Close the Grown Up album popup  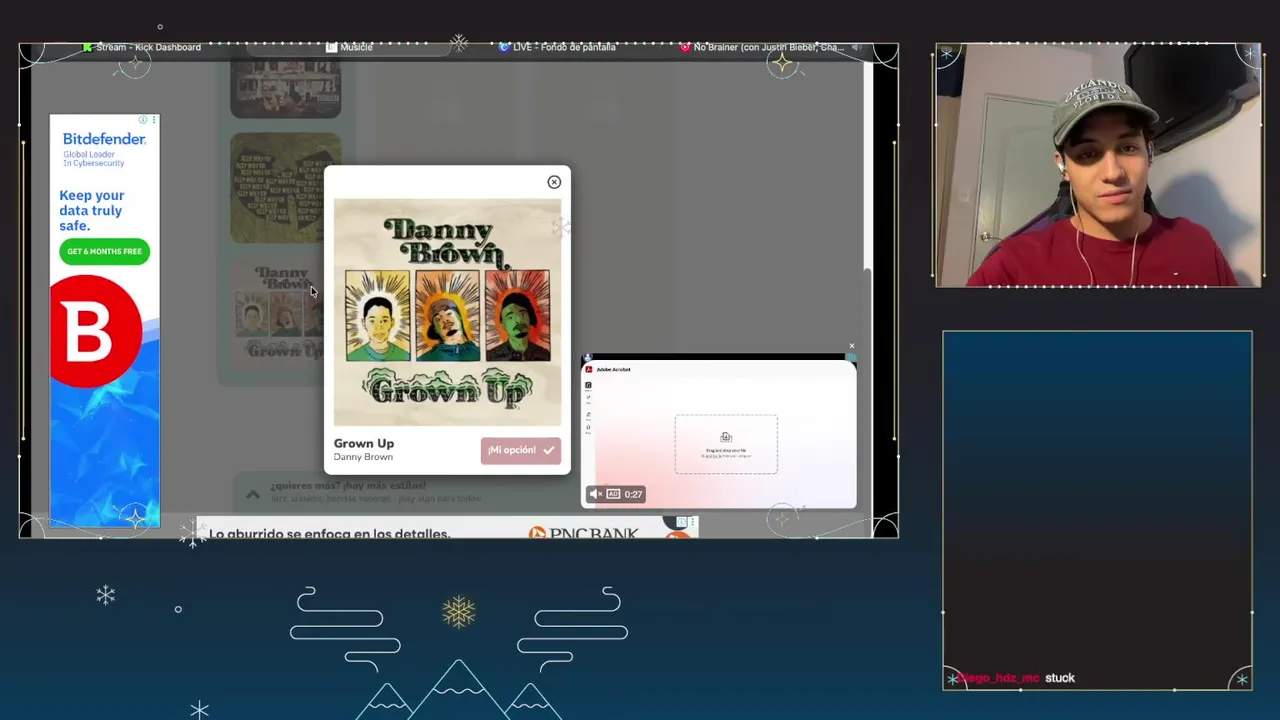(x=554, y=182)
